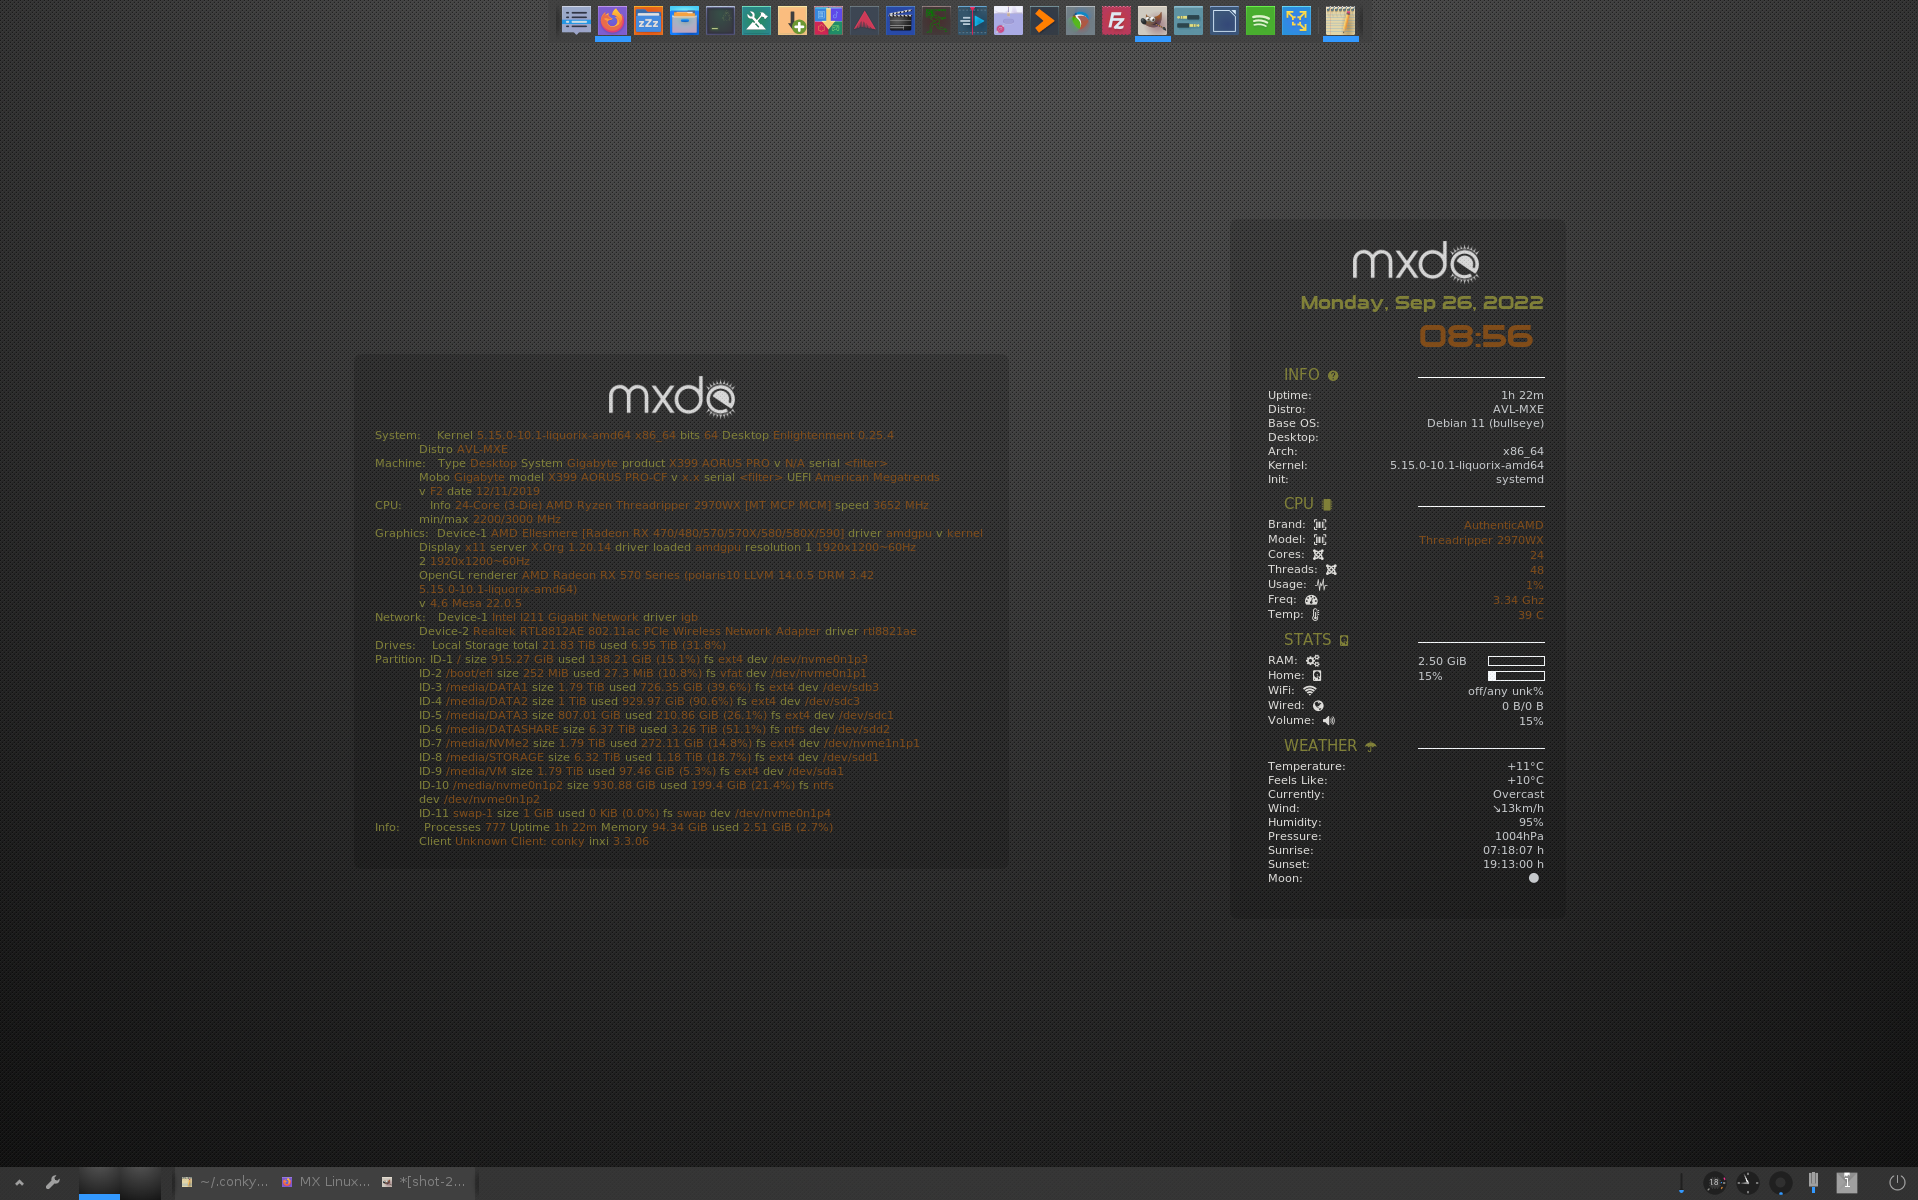The image size is (1918, 1200).
Task: Click the download-plus installer icon in dock
Action: pos(792,21)
